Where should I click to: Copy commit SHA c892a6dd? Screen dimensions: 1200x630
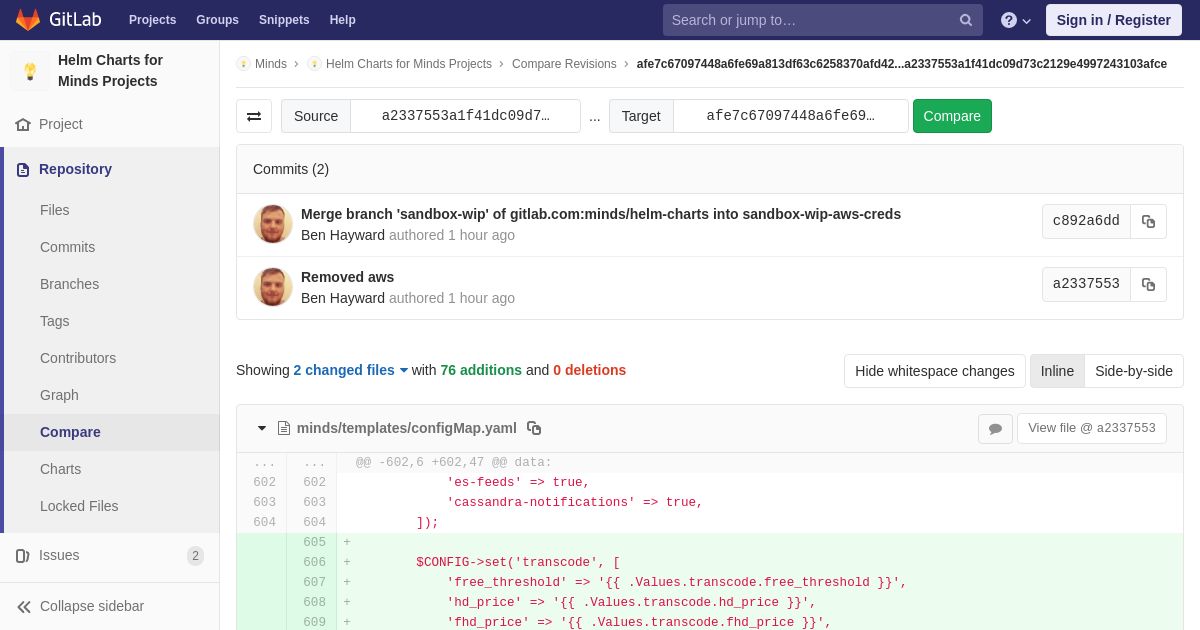click(x=1148, y=222)
